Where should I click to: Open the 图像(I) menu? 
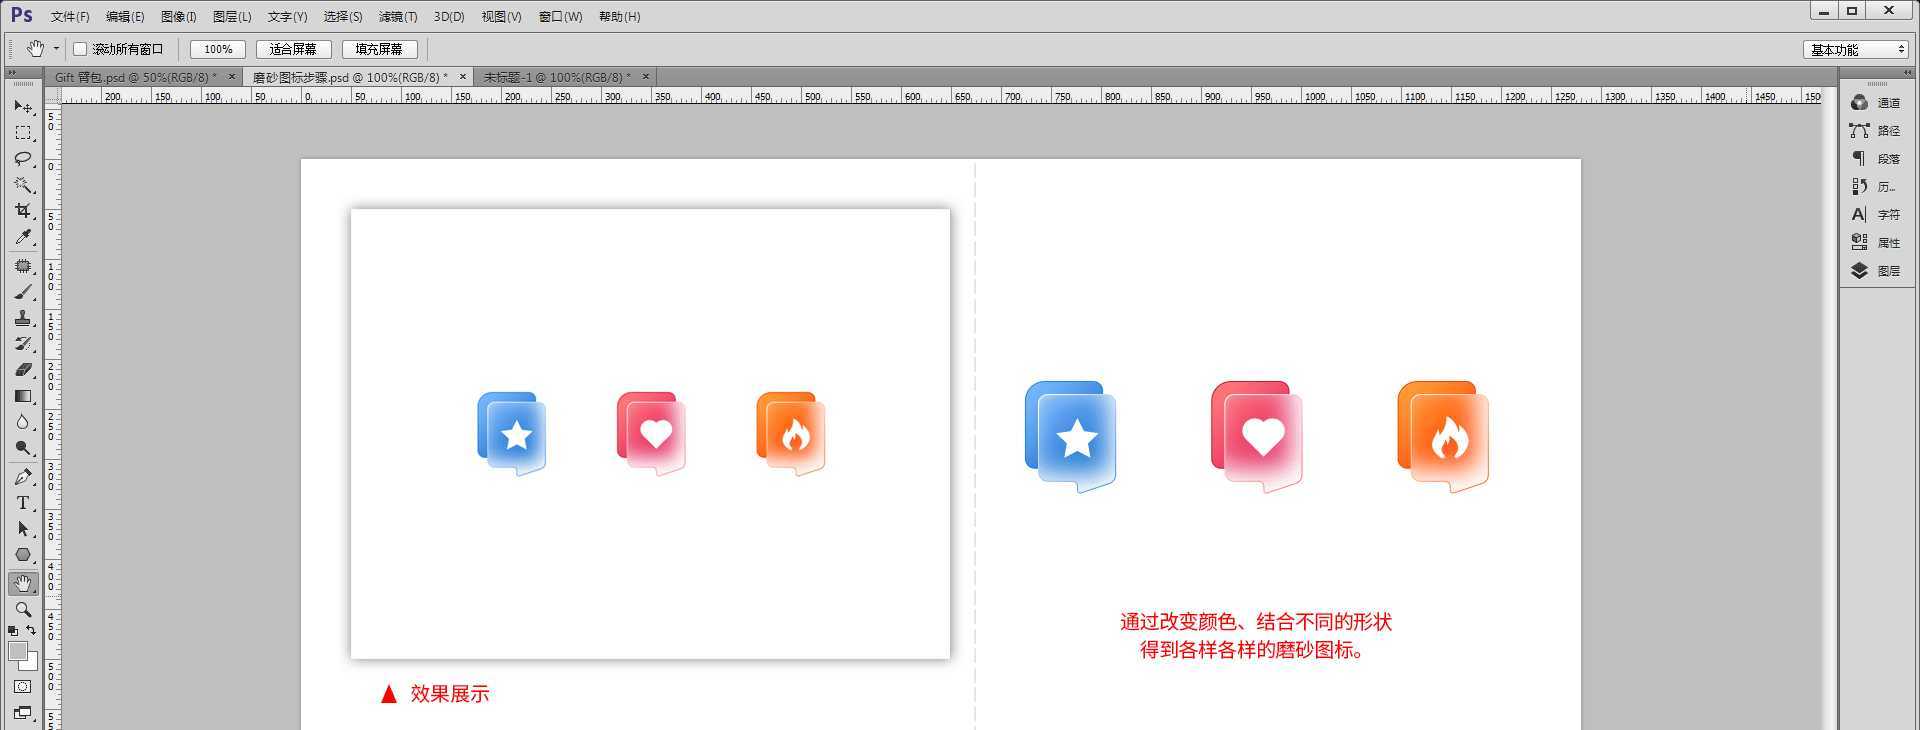pyautogui.click(x=179, y=17)
